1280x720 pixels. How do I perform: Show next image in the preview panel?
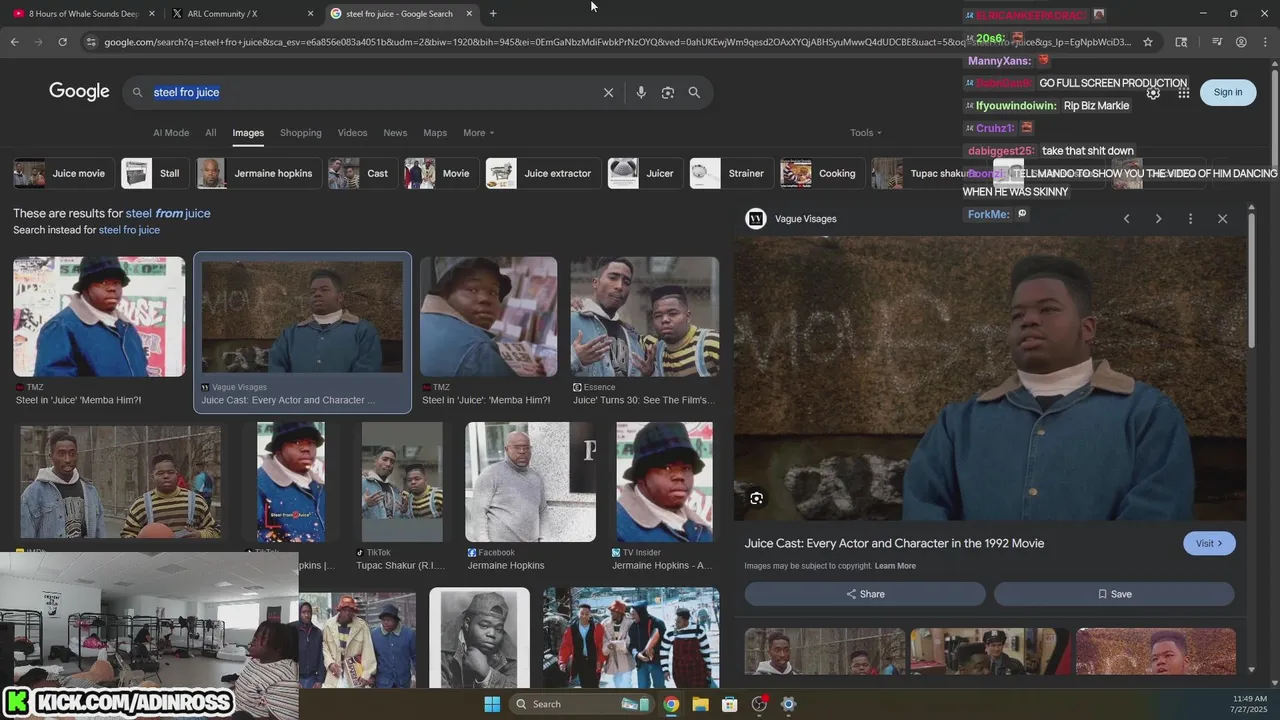pos(1158,218)
